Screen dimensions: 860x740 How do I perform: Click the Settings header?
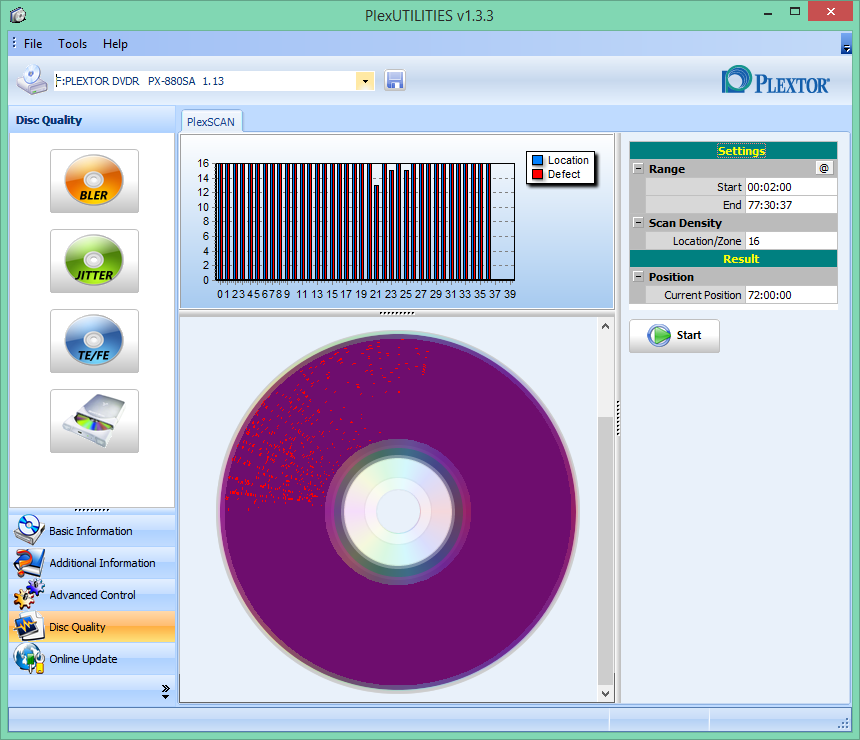(733, 150)
